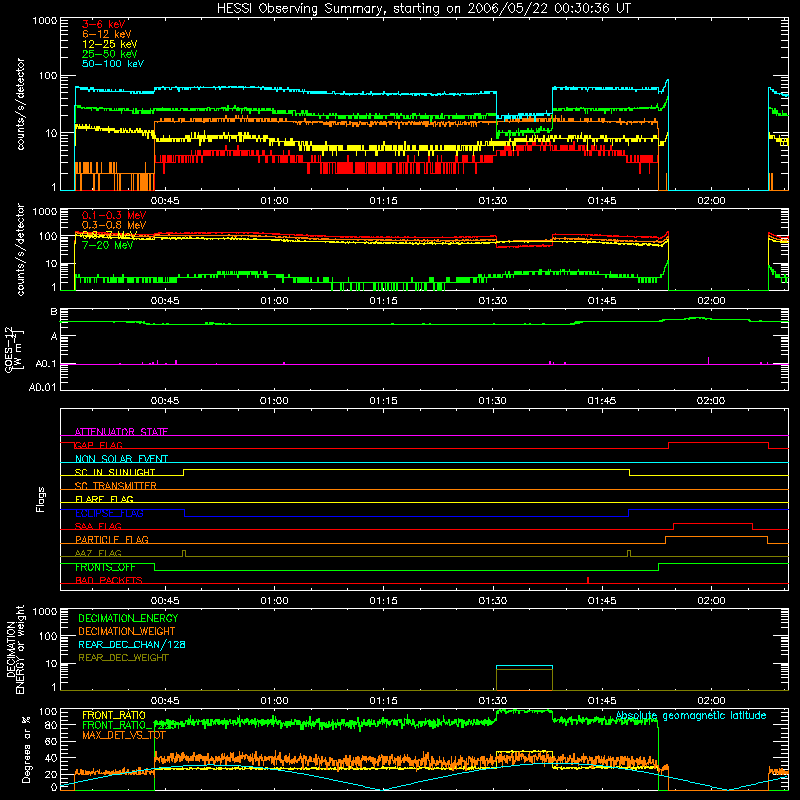Click the ECLIPSE_FLAG label
The height and width of the screenshot is (800, 800).
(x=109, y=513)
